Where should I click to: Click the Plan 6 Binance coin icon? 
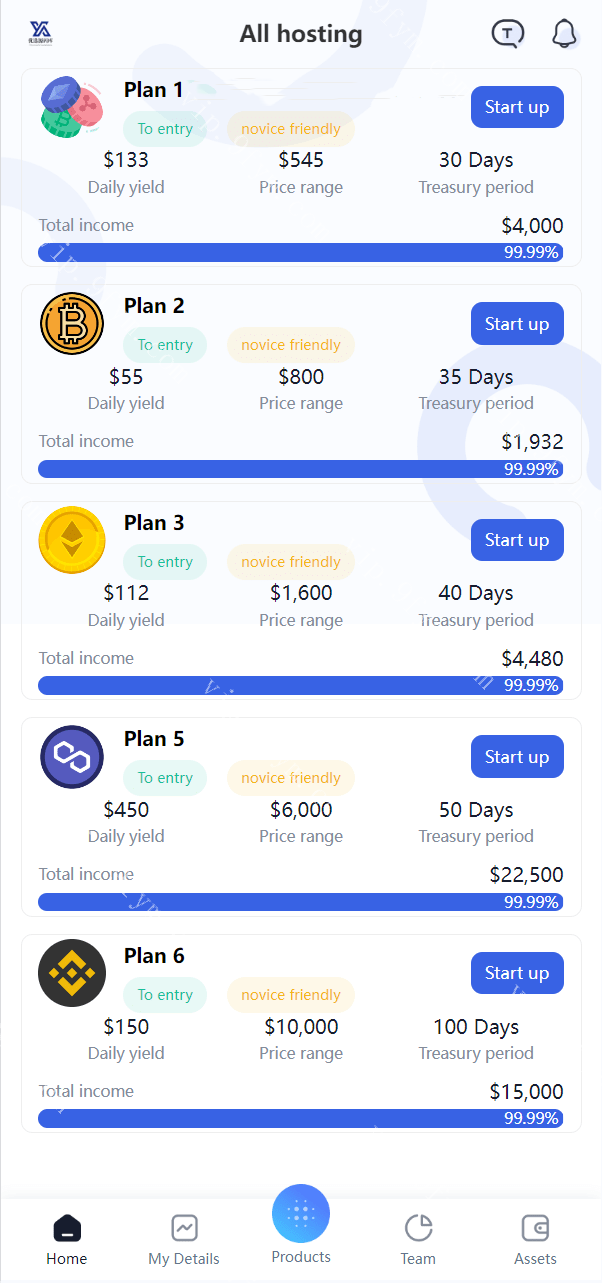click(72, 973)
